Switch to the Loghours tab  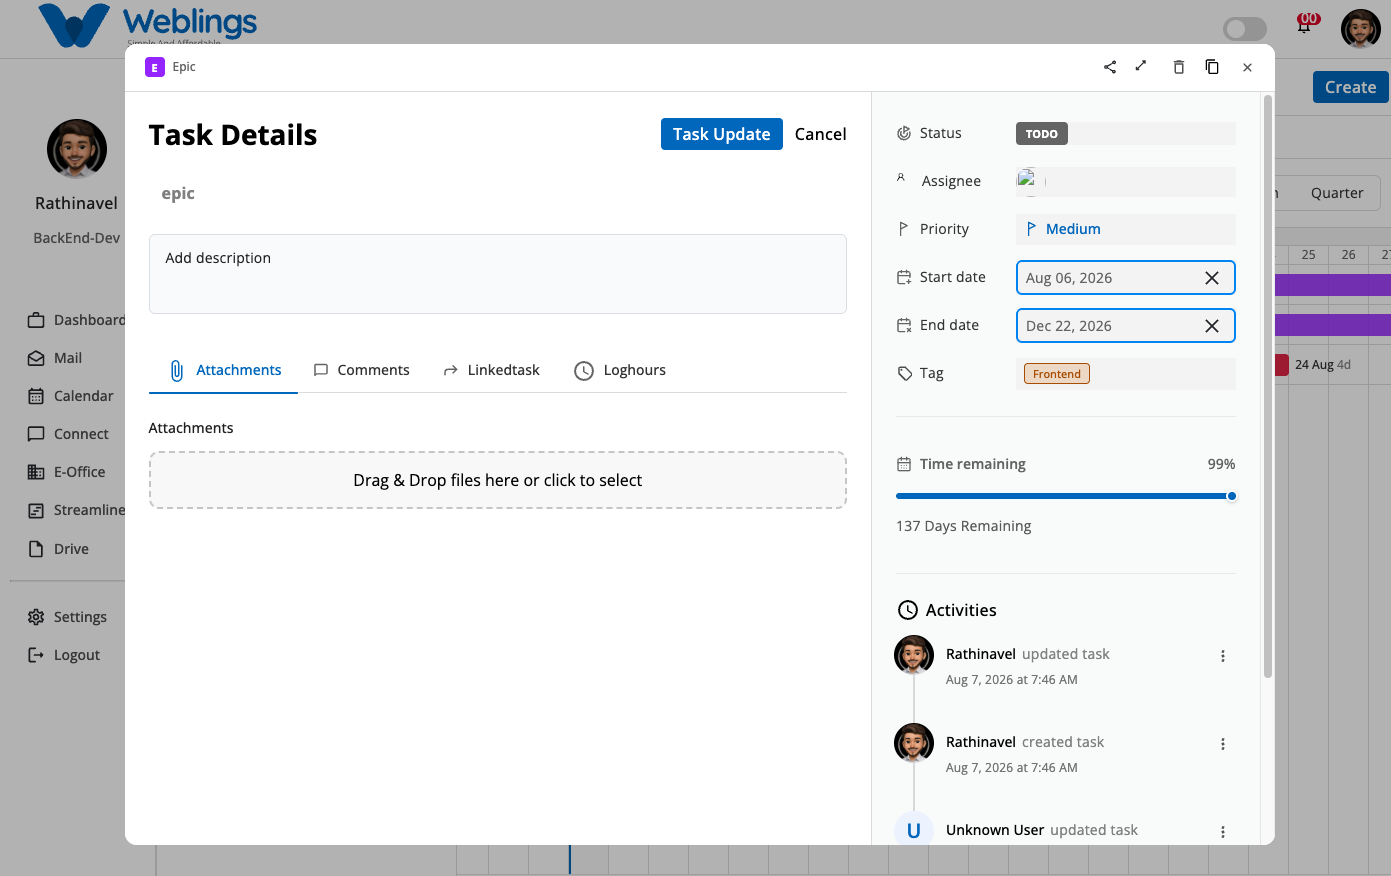(x=620, y=370)
